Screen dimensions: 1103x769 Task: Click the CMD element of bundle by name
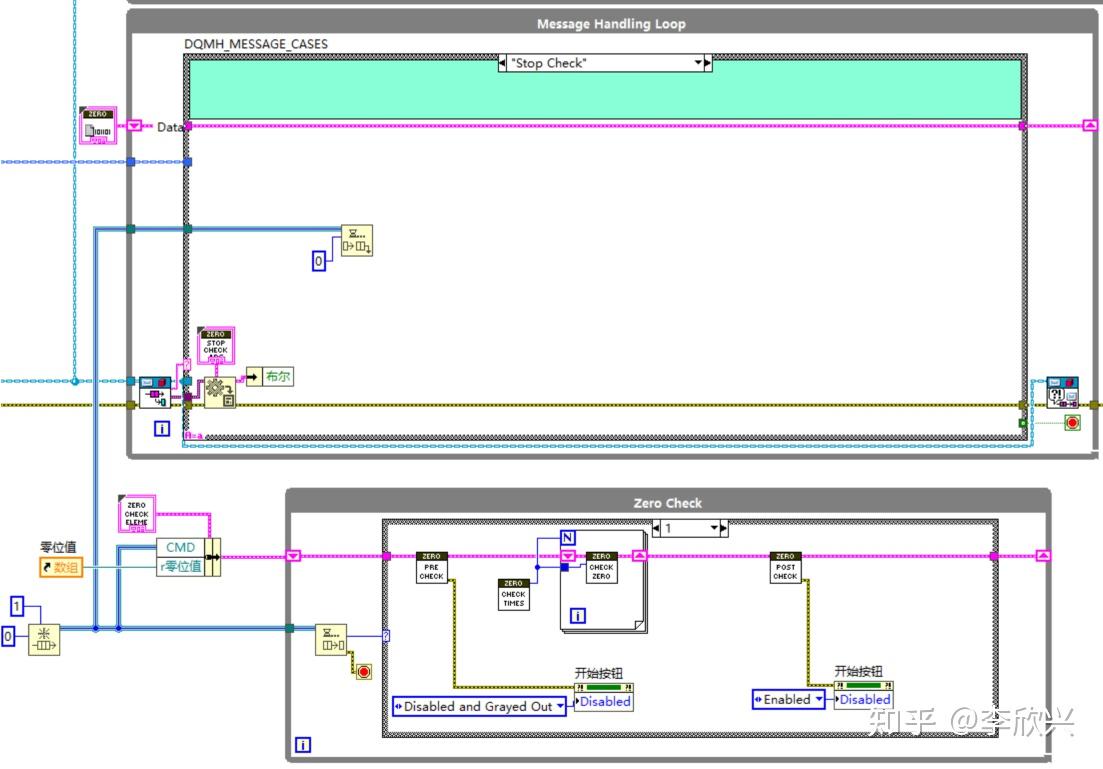tap(180, 547)
